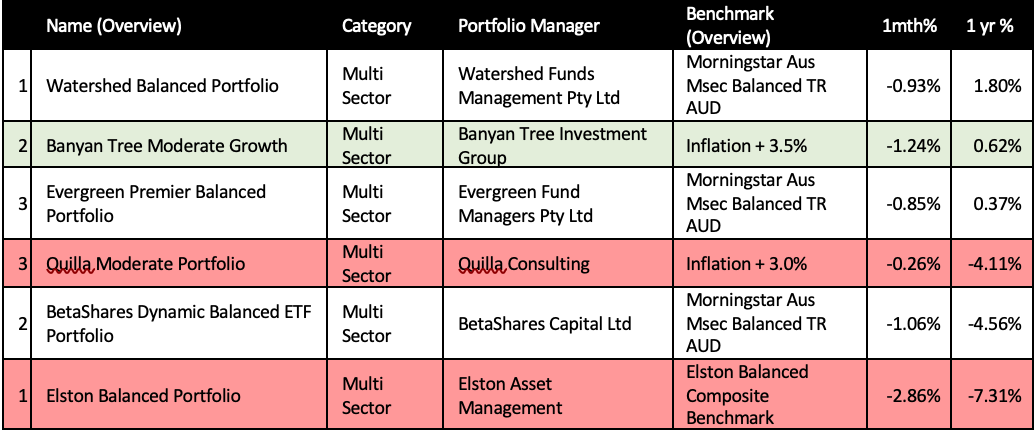
Task: Select BetaShares Dynamic Balanced ETF Portfolio cell
Action: tap(179, 323)
